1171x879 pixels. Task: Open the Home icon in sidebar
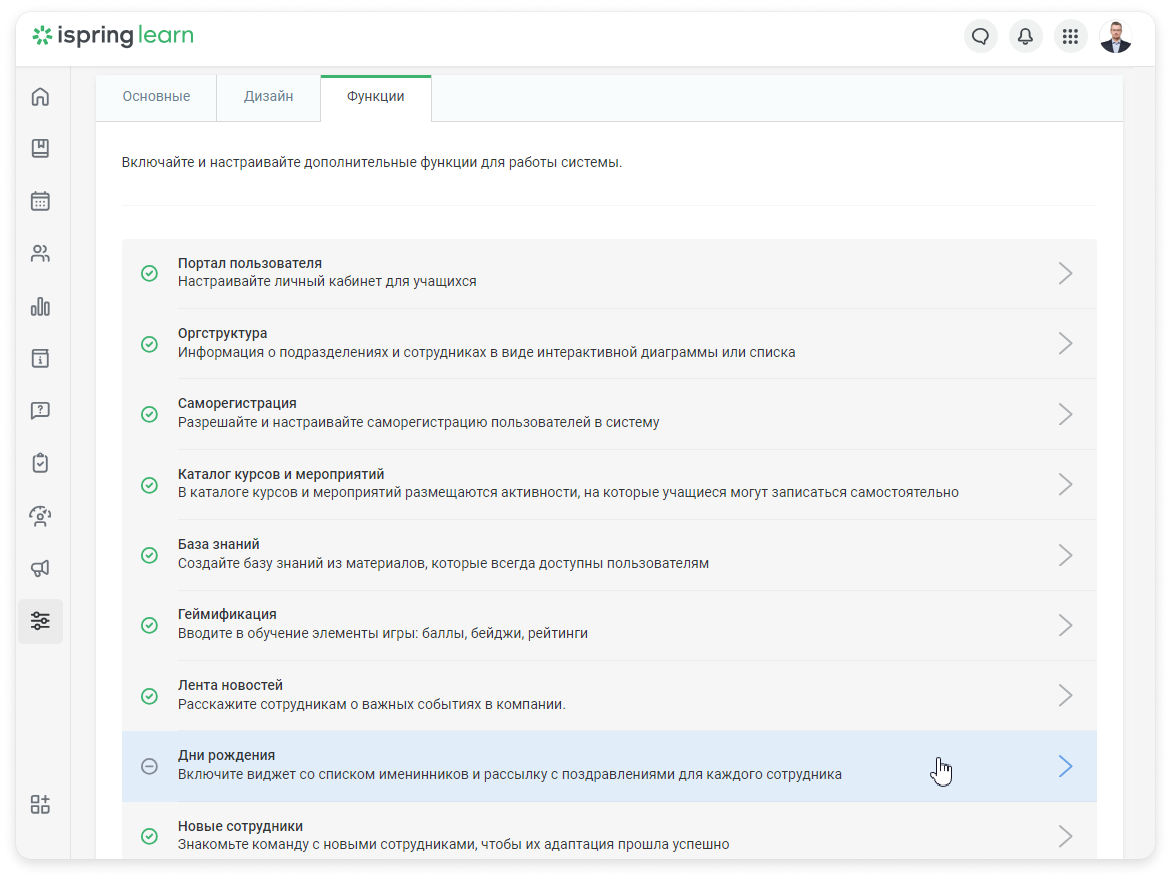click(40, 97)
